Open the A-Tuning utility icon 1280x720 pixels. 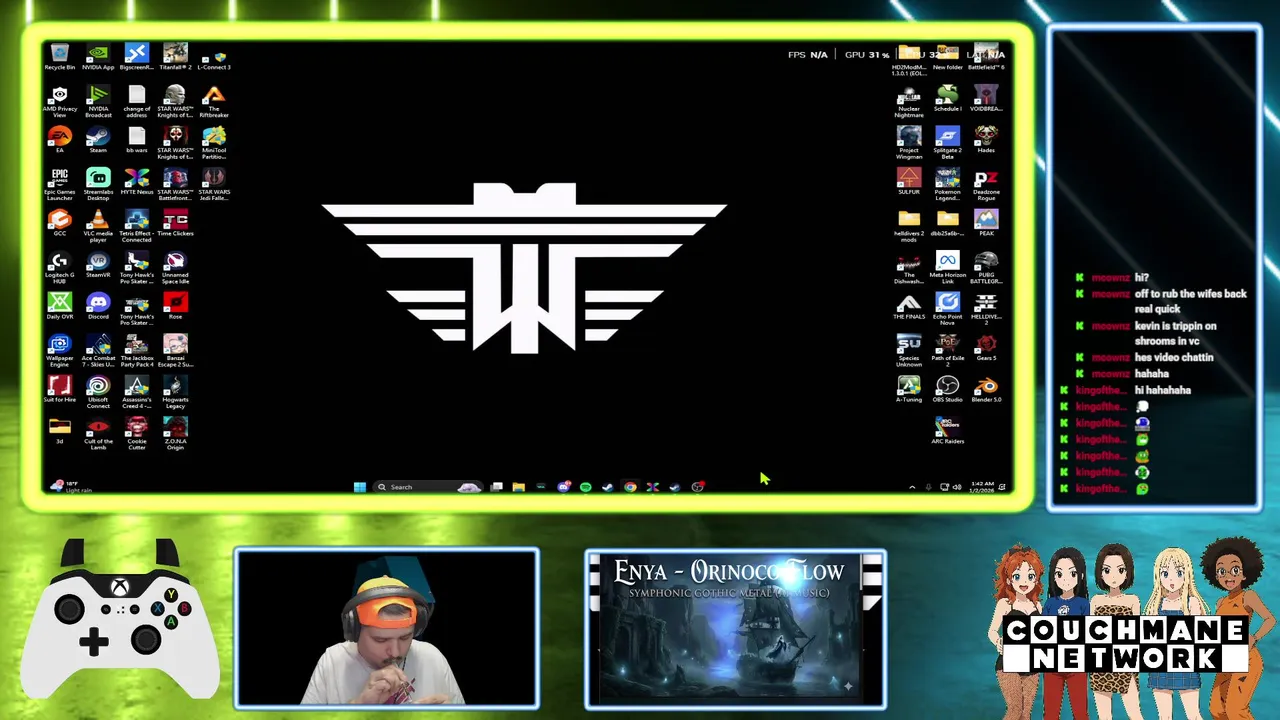coord(909,389)
